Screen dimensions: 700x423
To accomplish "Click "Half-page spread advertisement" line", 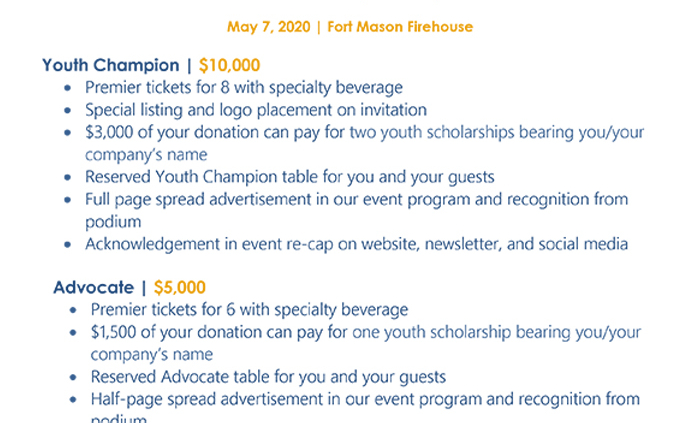I will point(365,399).
